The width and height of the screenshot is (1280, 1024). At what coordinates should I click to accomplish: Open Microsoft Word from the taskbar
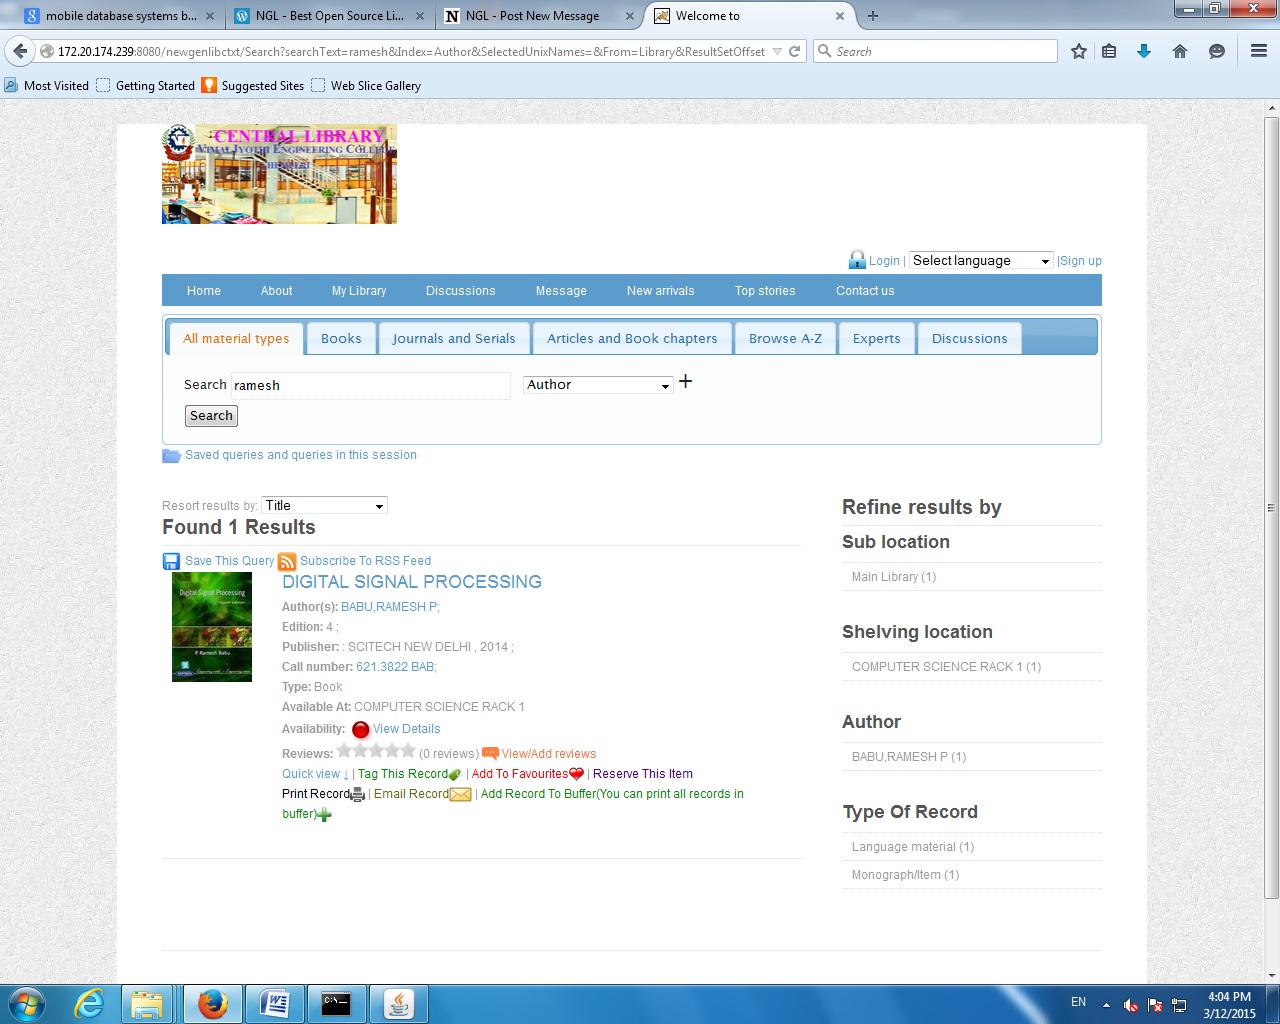click(x=274, y=1003)
